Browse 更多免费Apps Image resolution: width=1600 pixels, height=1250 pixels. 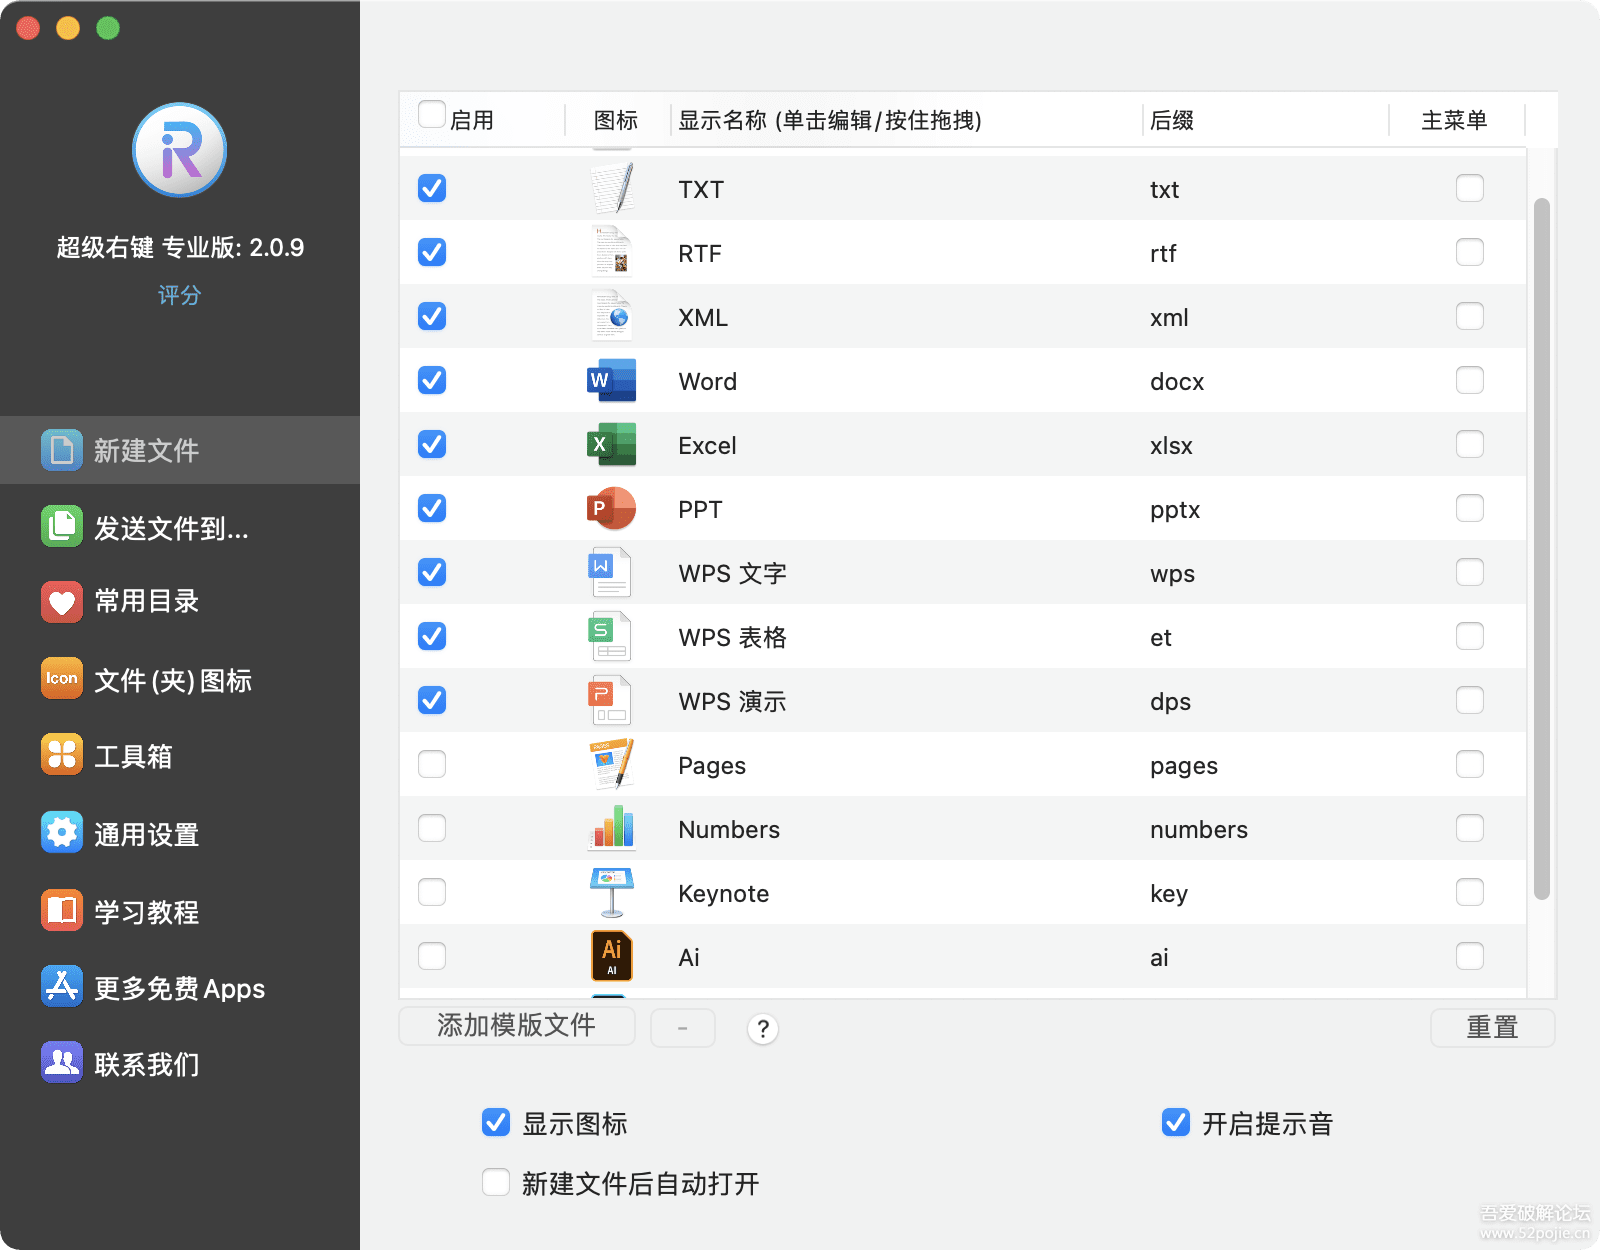click(x=178, y=988)
